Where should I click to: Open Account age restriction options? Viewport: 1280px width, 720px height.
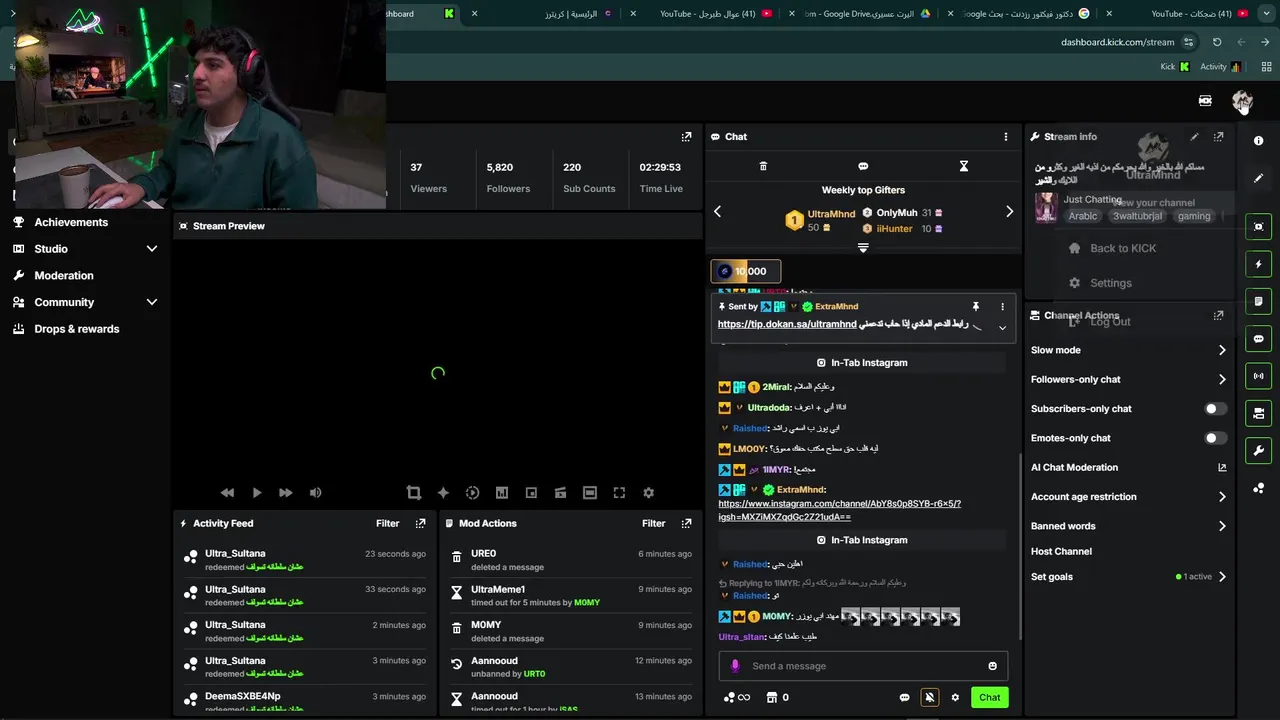(1129, 496)
